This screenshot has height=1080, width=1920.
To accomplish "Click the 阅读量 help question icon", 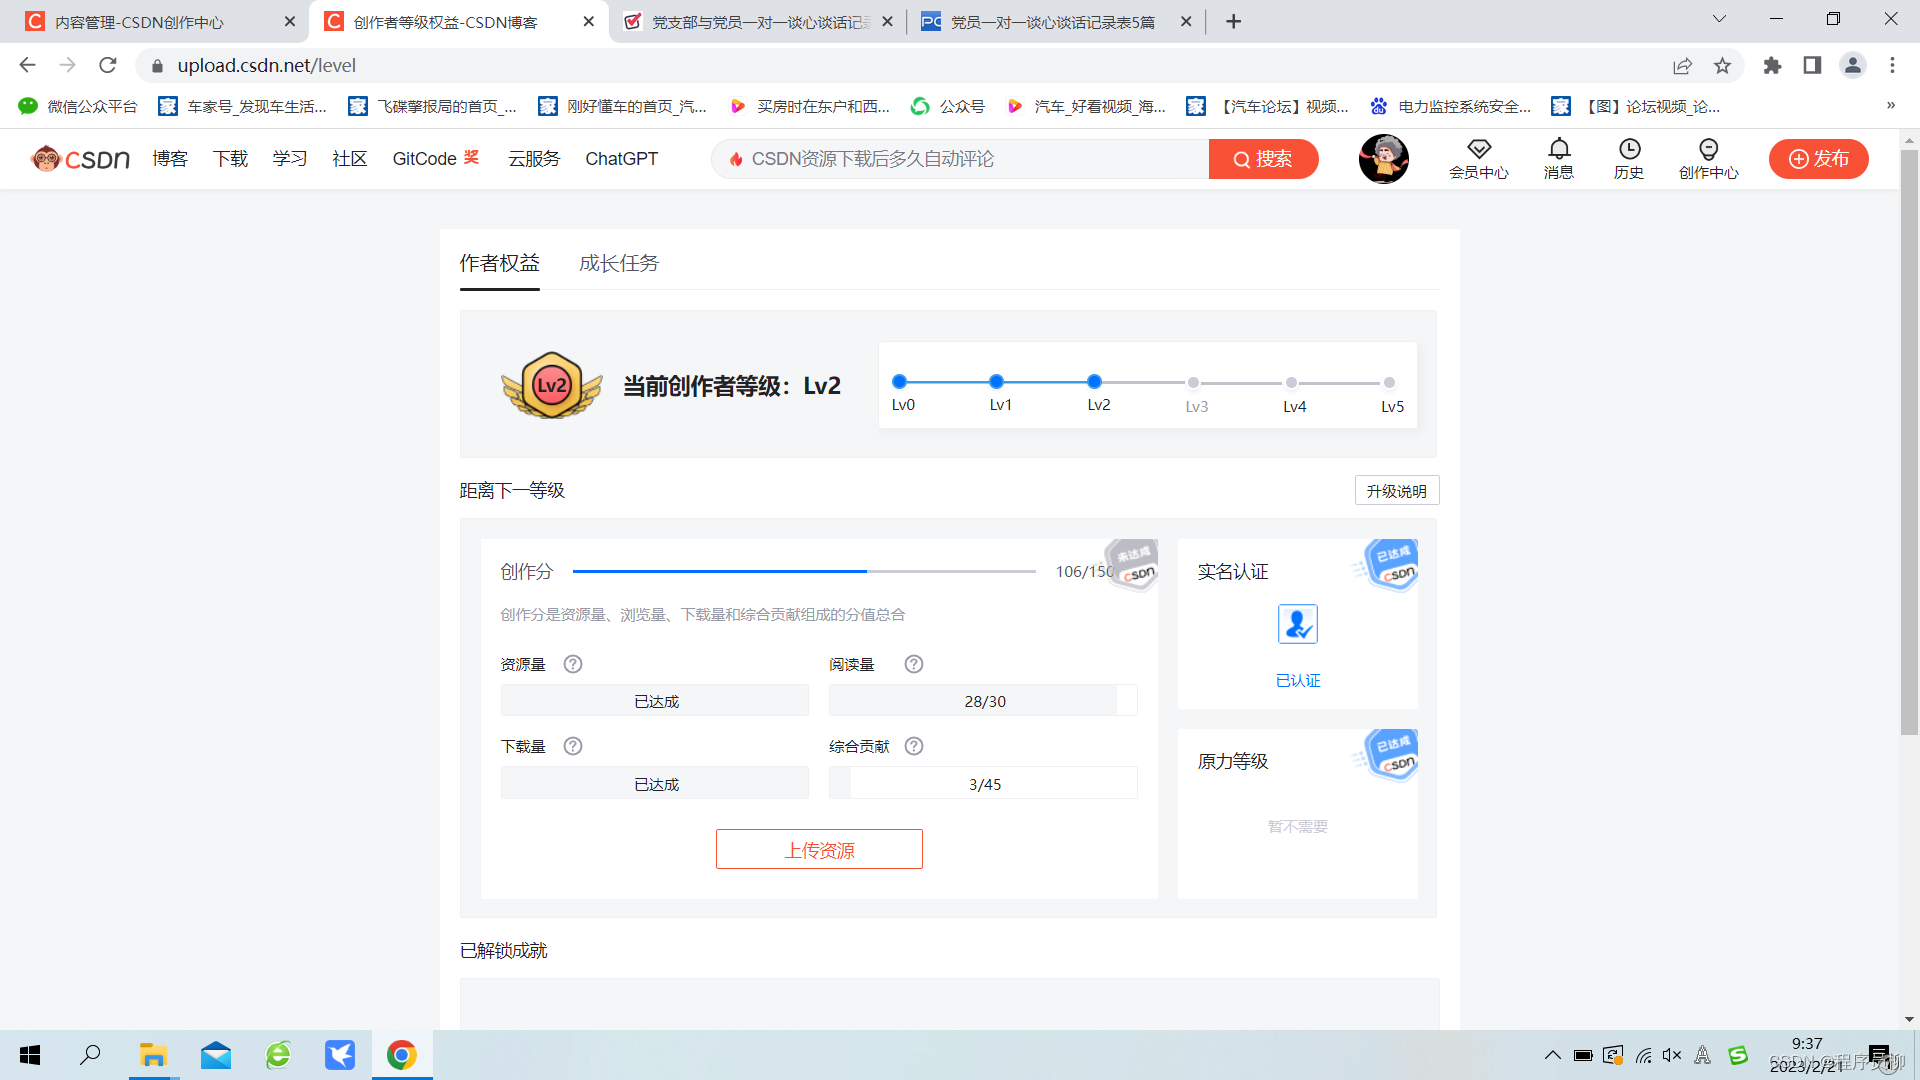I will [914, 664].
